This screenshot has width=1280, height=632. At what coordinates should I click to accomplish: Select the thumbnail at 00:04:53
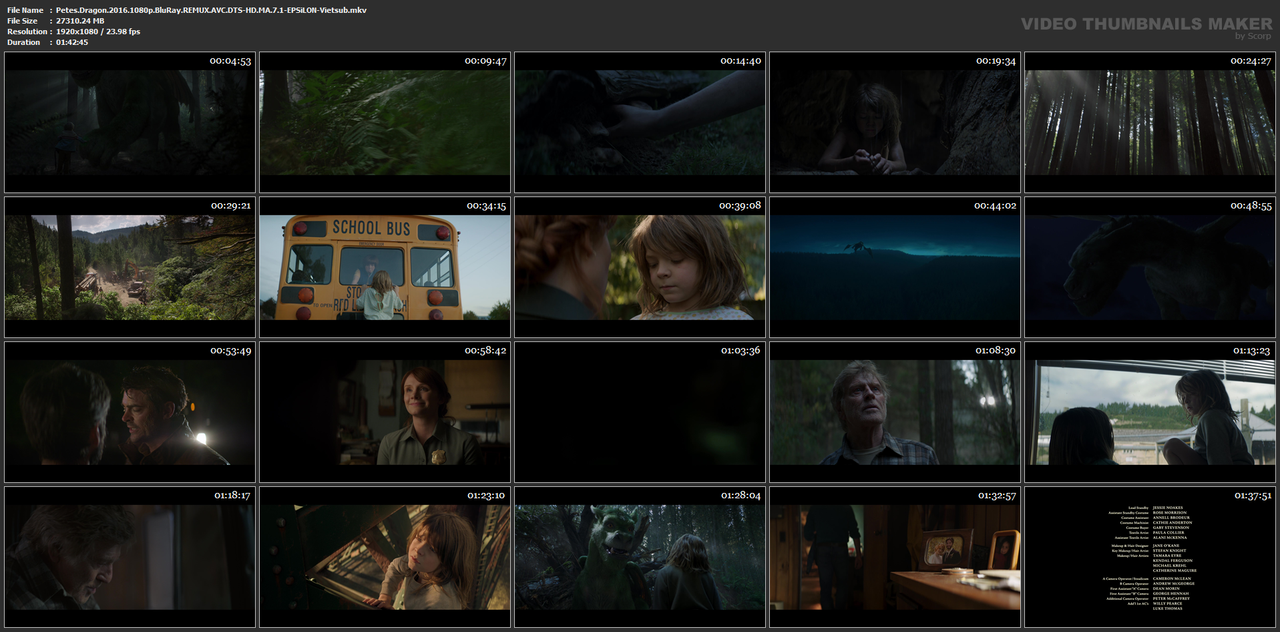tap(130, 123)
